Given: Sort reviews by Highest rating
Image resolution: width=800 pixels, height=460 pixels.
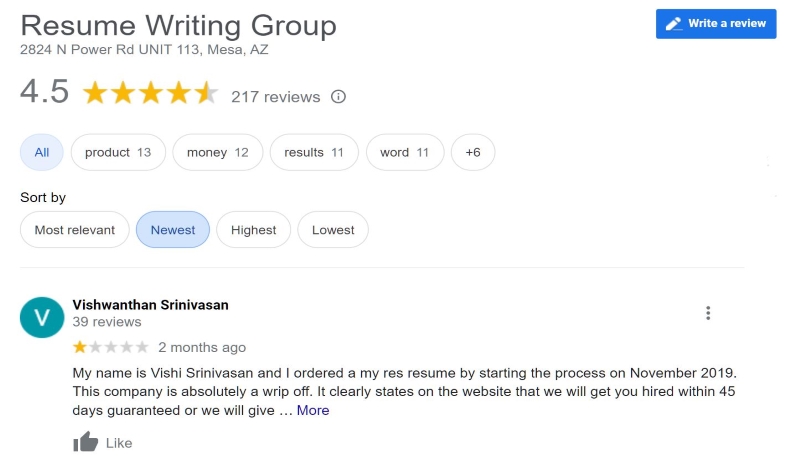Looking at the screenshot, I should point(254,229).
